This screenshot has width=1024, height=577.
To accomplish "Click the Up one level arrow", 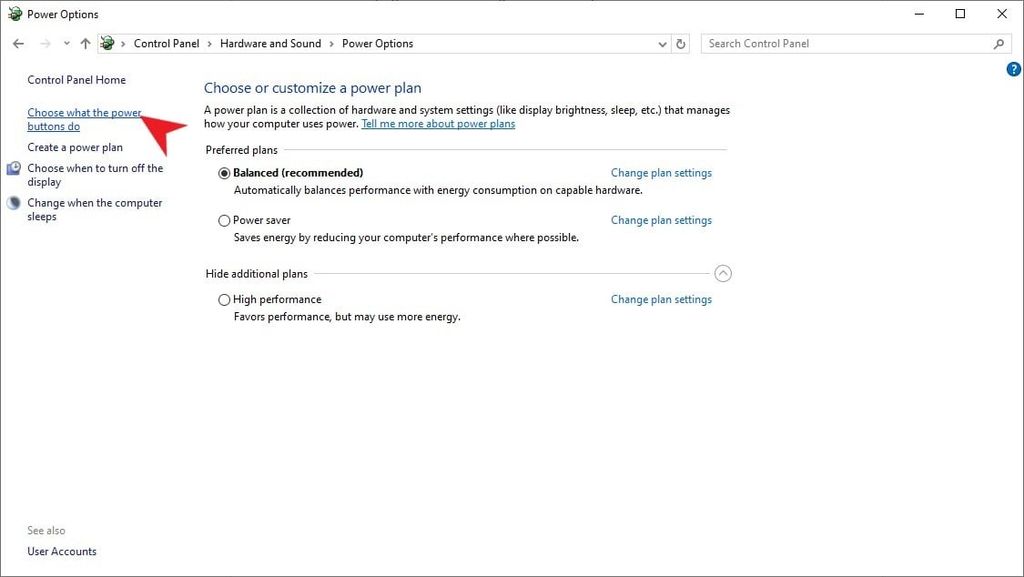I will pyautogui.click(x=85, y=44).
